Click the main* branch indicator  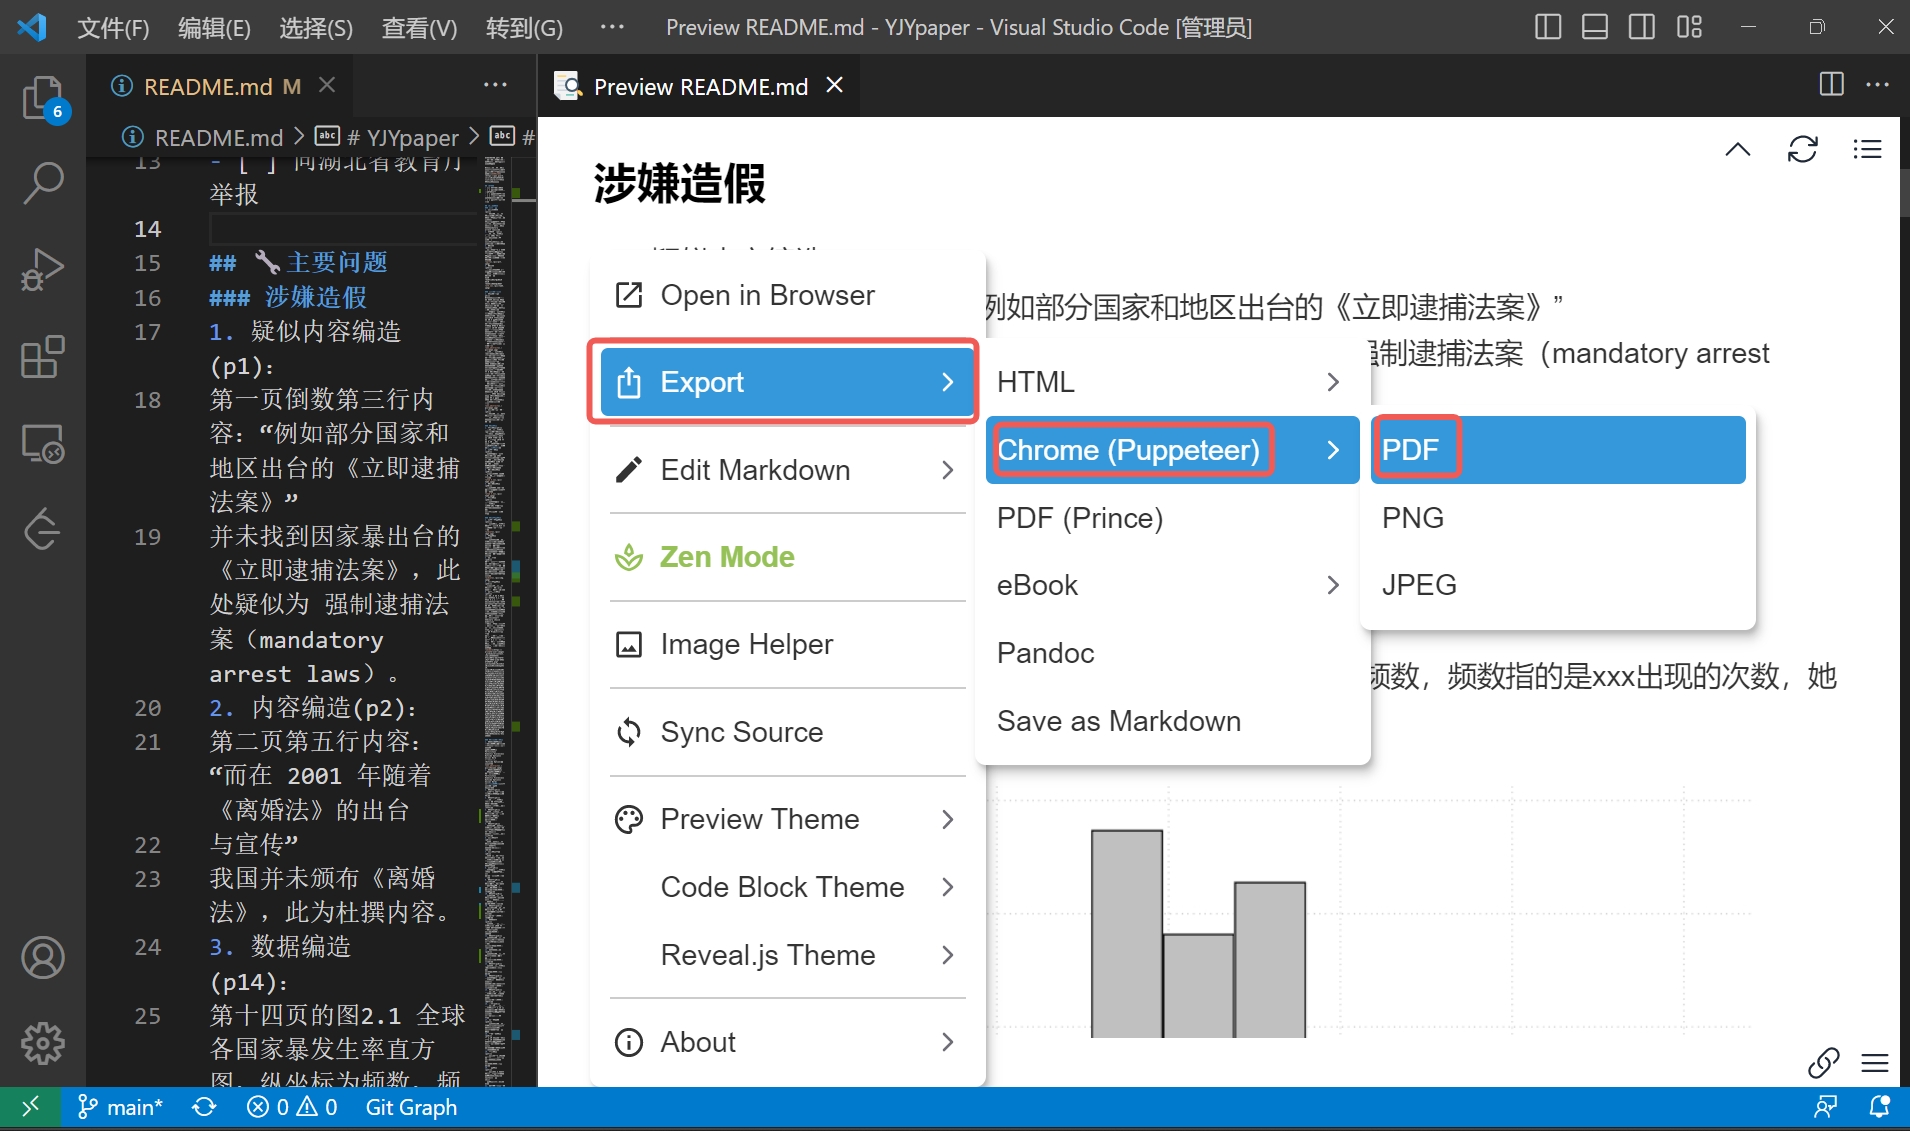[120, 1107]
